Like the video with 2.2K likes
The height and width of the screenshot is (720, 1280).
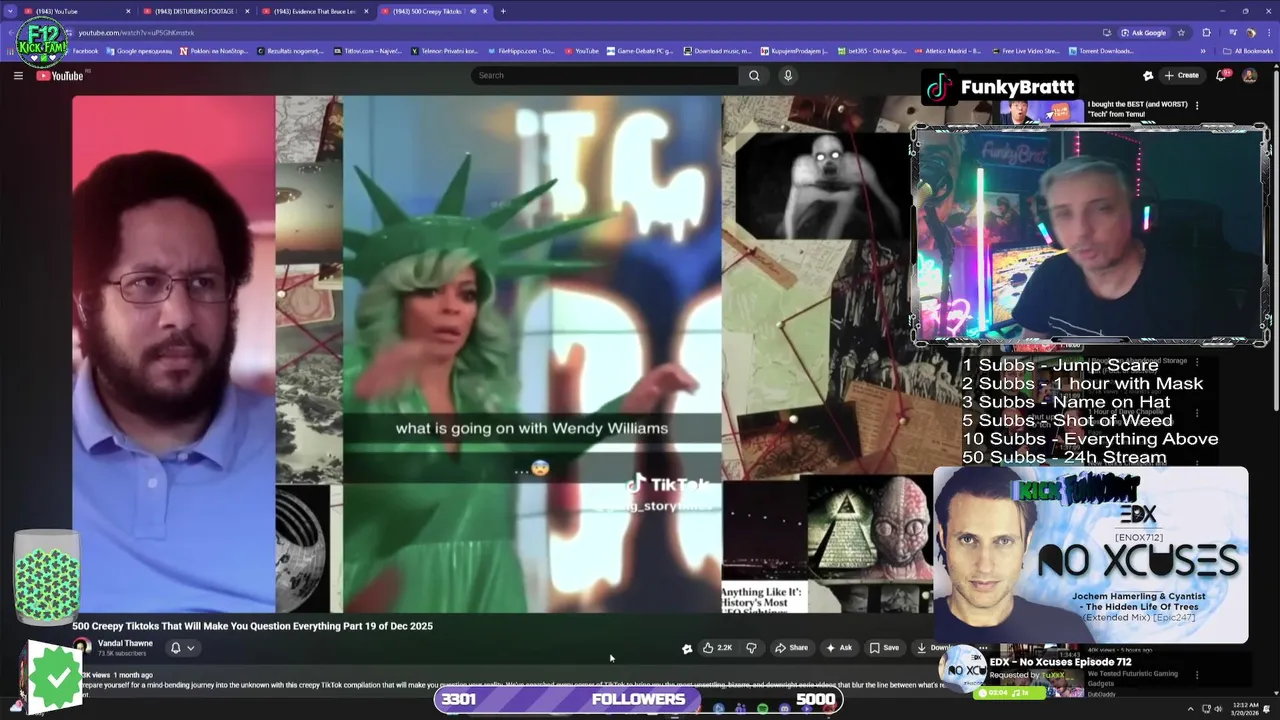pyautogui.click(x=717, y=648)
